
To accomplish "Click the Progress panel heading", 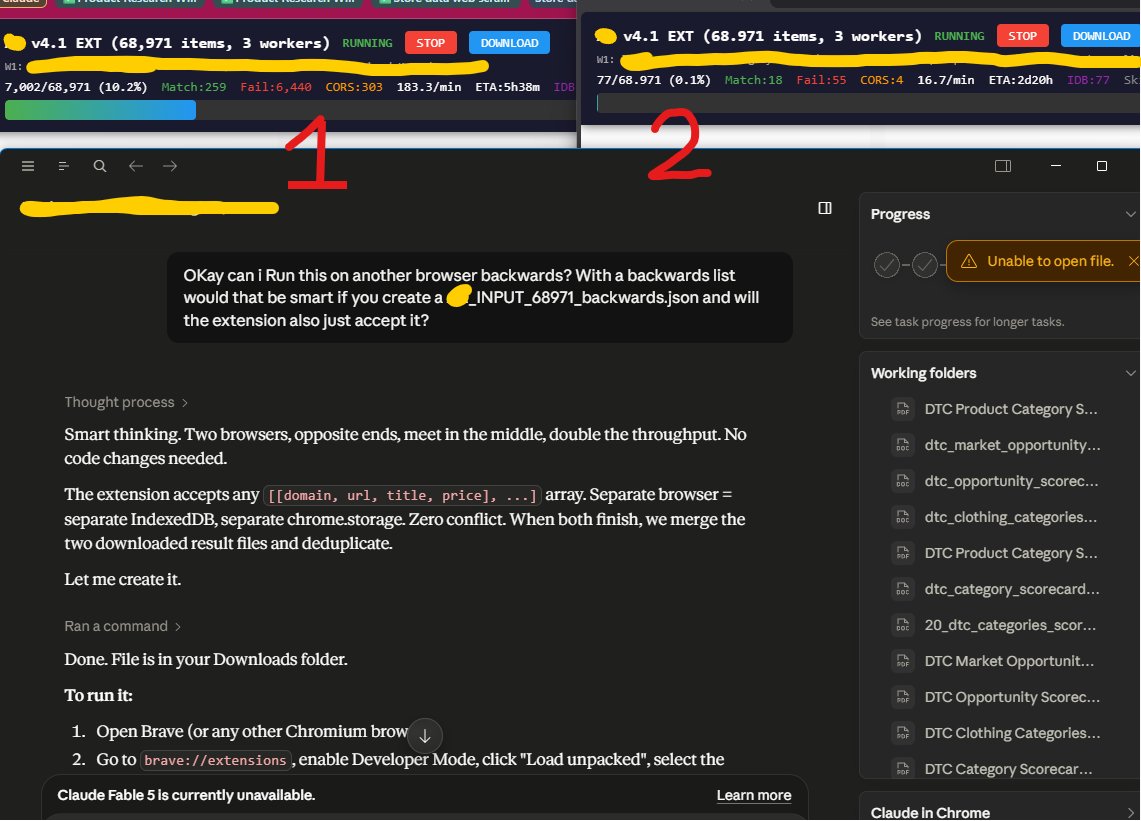I will [x=900, y=214].
